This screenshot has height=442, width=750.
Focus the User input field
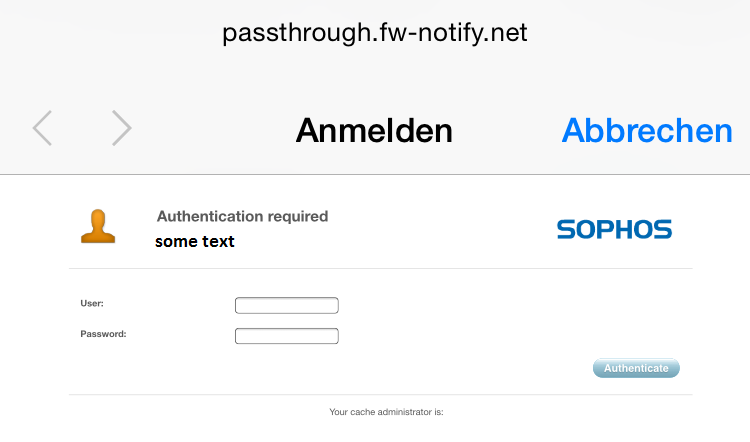286,306
